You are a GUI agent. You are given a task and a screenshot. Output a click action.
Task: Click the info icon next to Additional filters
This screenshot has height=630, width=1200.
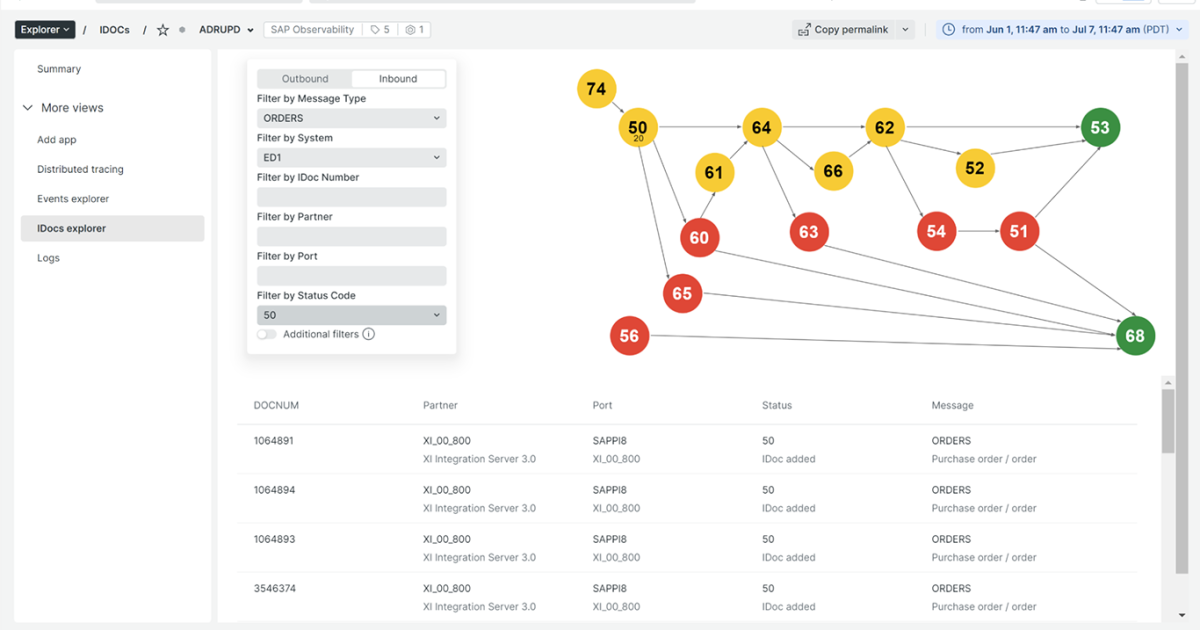click(368, 334)
